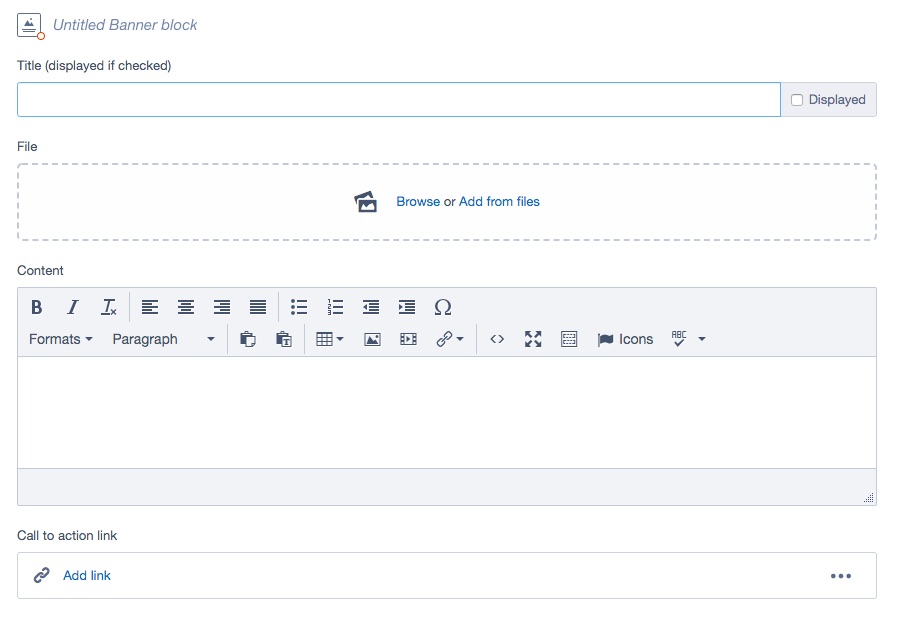
Task: Click Add from files link
Action: [499, 202]
